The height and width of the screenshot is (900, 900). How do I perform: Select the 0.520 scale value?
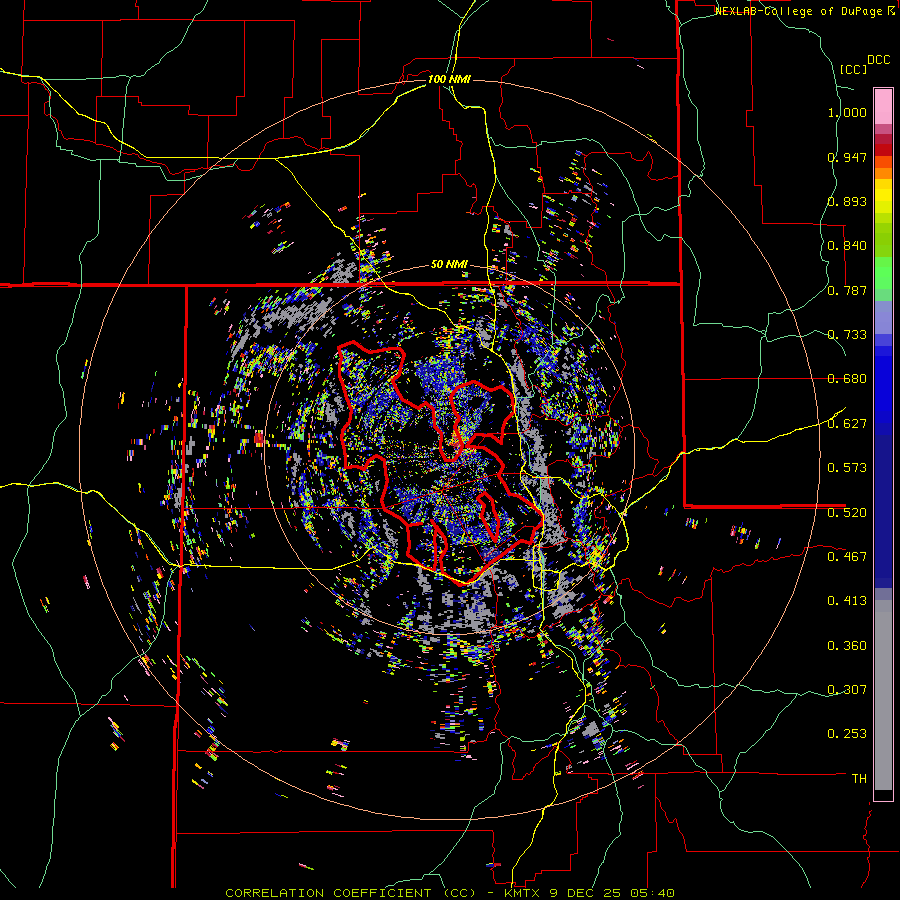pos(847,512)
